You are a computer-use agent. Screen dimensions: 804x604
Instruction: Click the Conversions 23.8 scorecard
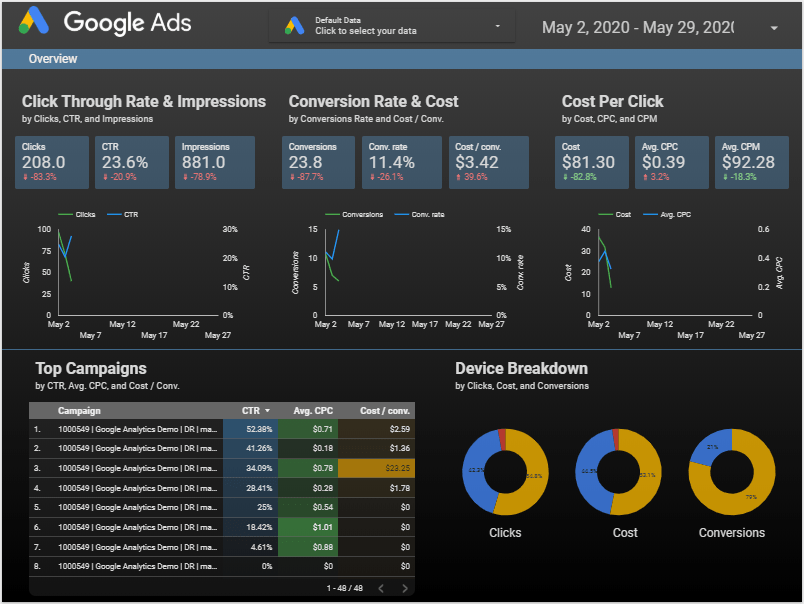point(318,162)
